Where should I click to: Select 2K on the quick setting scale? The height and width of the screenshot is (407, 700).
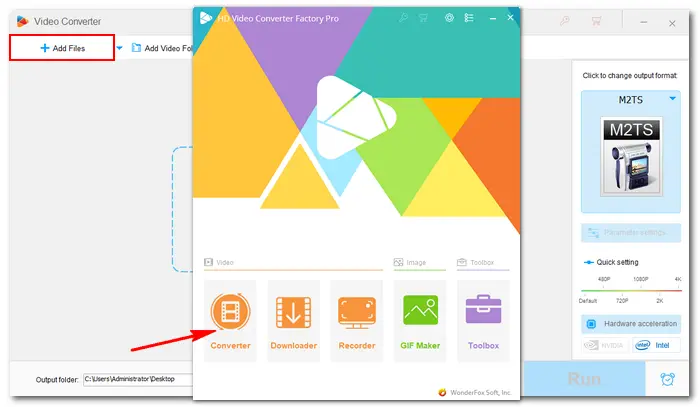pyautogui.click(x=660, y=301)
